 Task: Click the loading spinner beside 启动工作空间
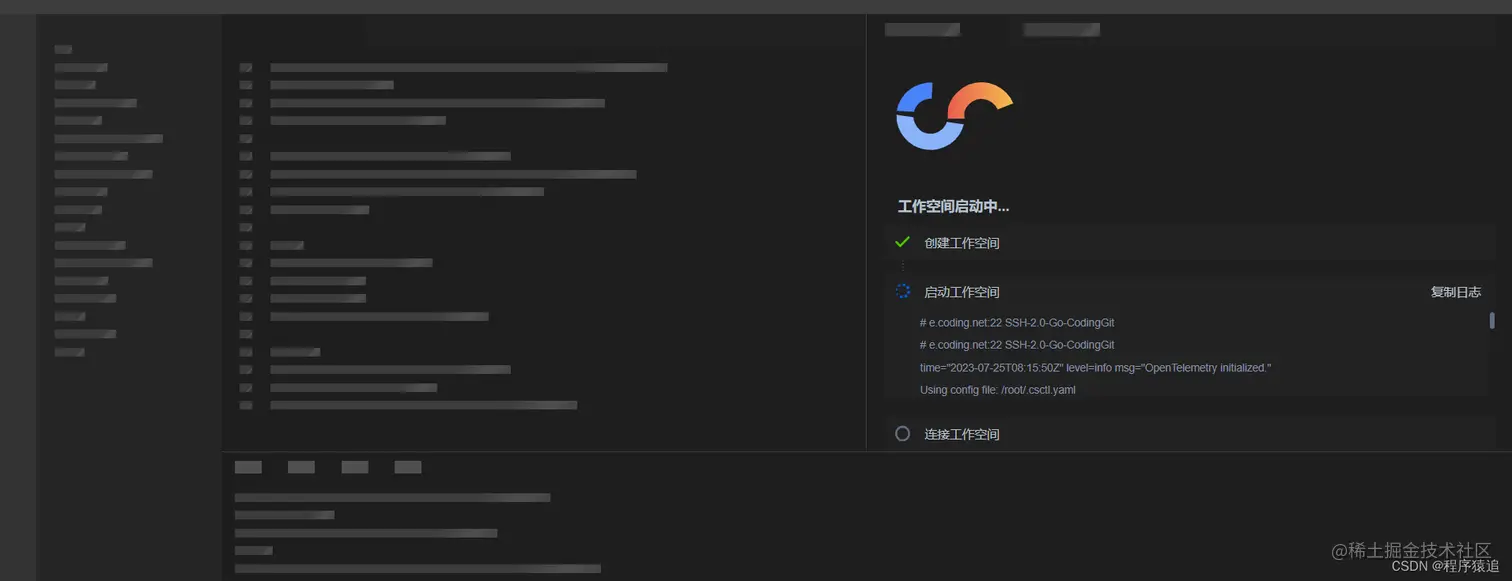(x=902, y=292)
